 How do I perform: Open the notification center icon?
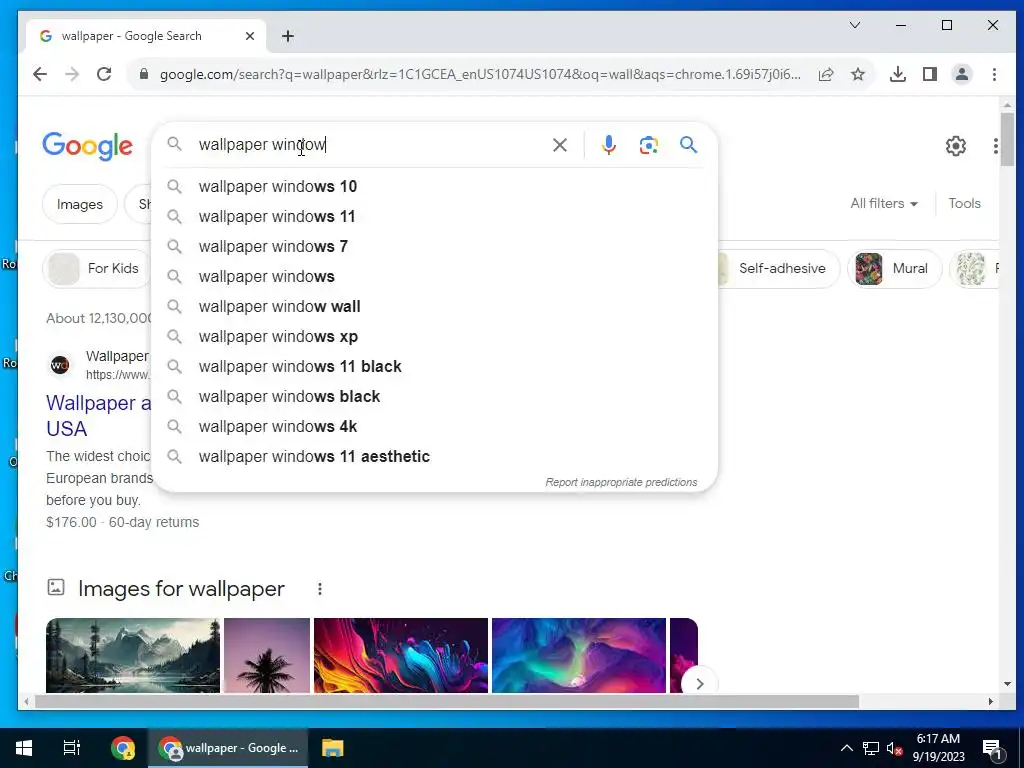993,749
